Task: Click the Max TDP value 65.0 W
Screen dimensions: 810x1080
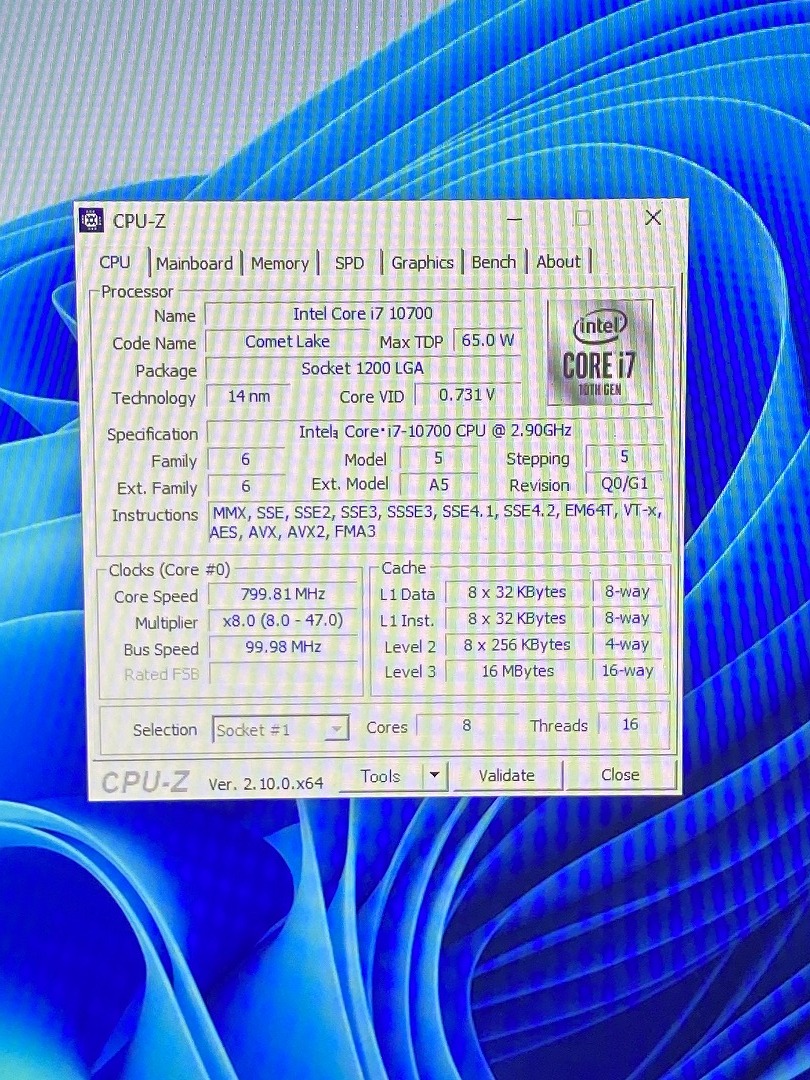Action: point(487,340)
